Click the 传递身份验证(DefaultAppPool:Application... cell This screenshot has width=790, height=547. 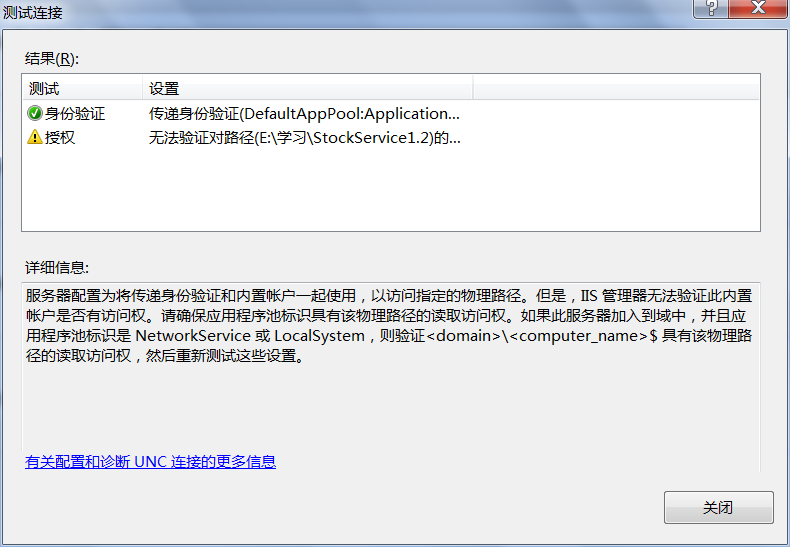click(304, 114)
